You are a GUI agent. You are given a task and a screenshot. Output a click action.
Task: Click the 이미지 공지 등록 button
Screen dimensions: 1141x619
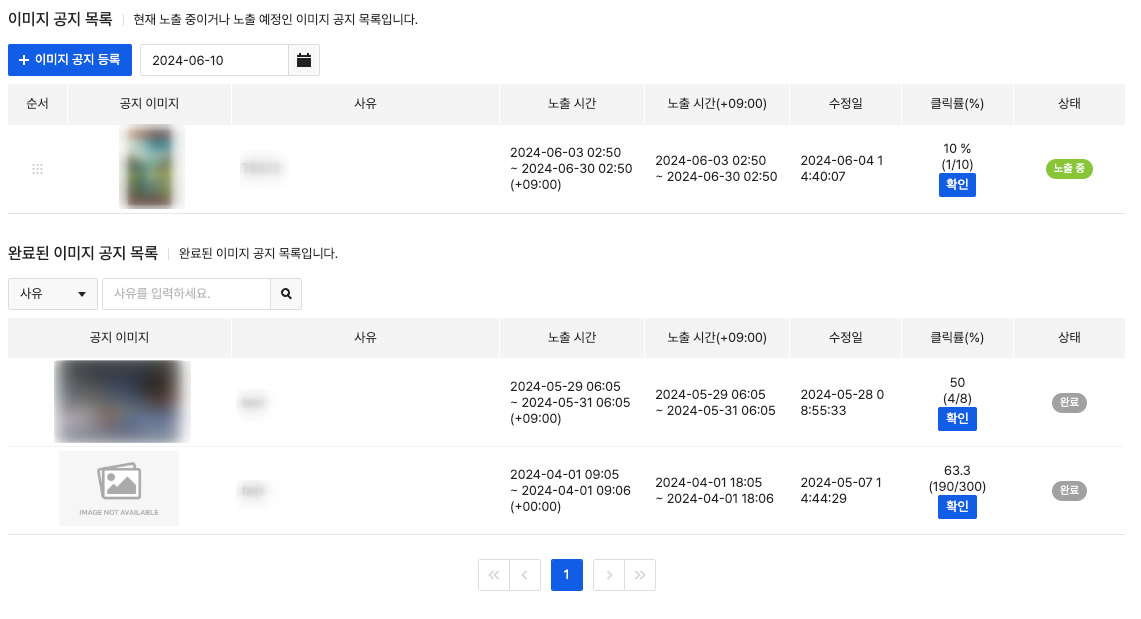[x=70, y=60]
